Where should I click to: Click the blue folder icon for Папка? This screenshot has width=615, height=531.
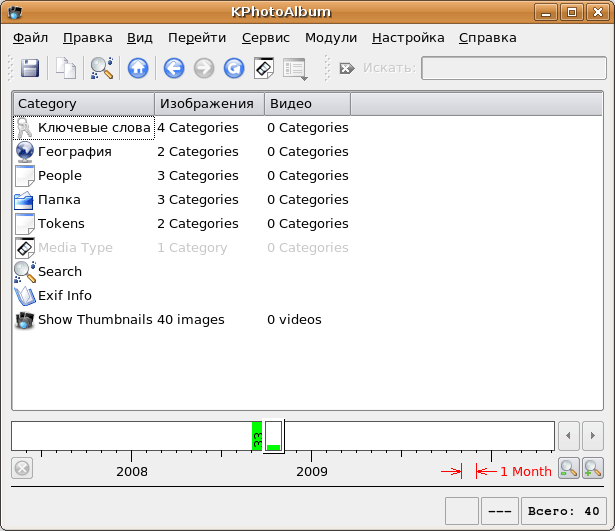pyautogui.click(x=24, y=200)
